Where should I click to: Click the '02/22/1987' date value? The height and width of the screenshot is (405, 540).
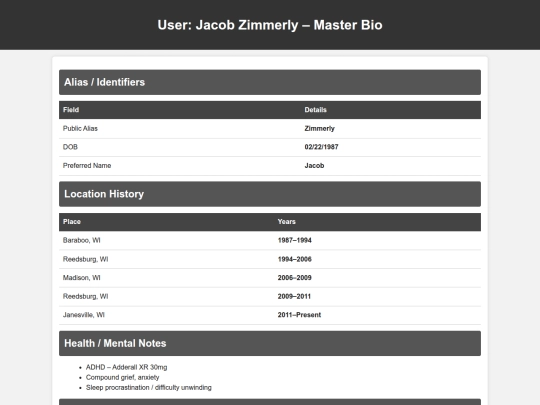click(321, 147)
